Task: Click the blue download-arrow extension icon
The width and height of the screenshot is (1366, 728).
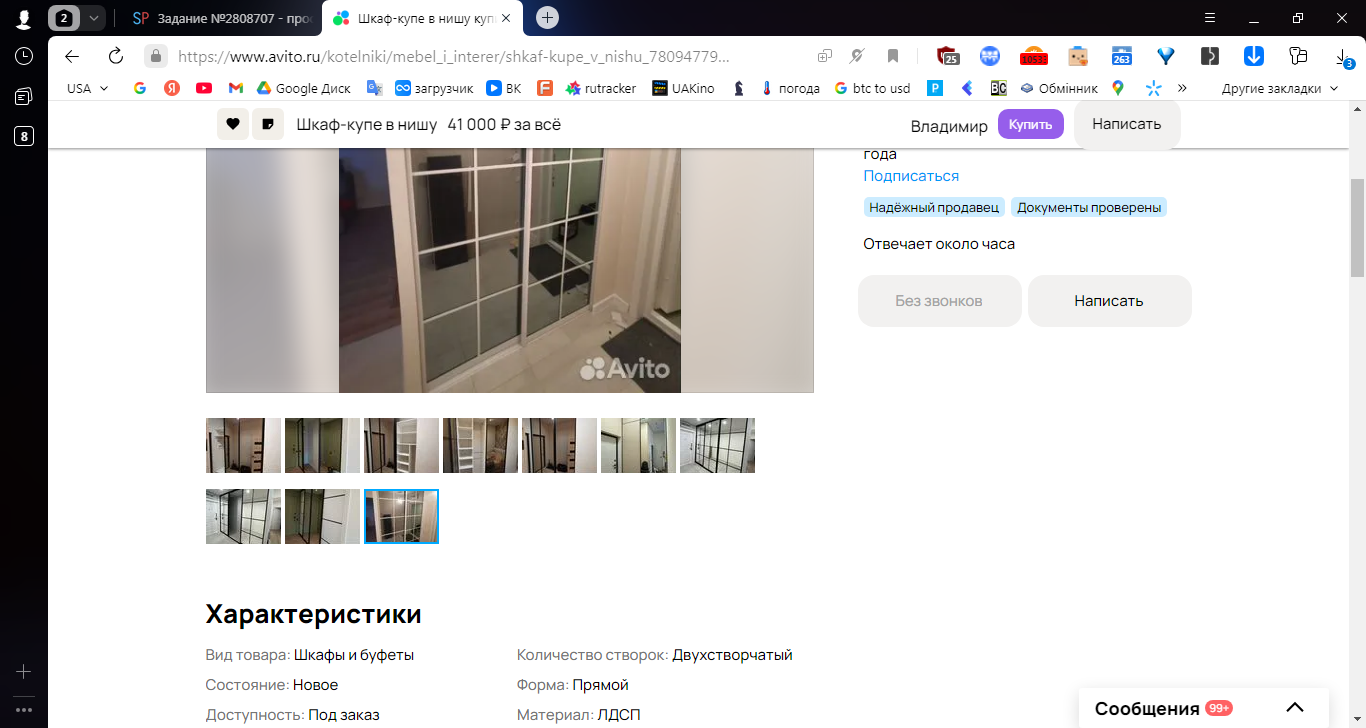Action: pyautogui.click(x=1254, y=56)
